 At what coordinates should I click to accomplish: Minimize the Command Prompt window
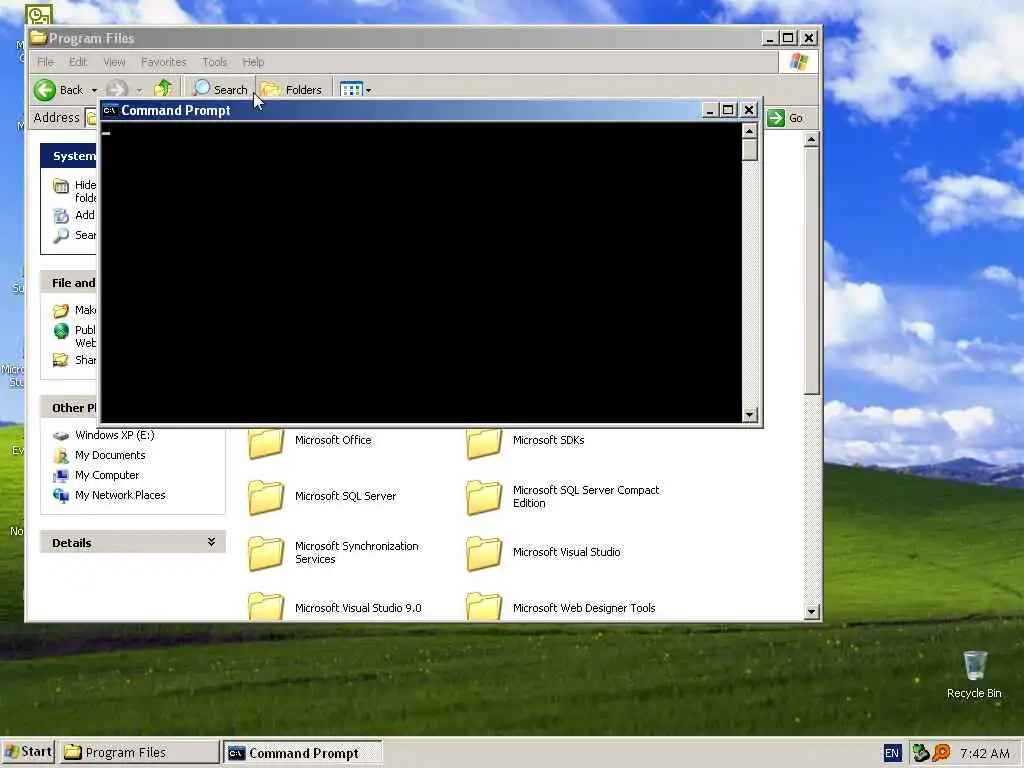coord(709,110)
